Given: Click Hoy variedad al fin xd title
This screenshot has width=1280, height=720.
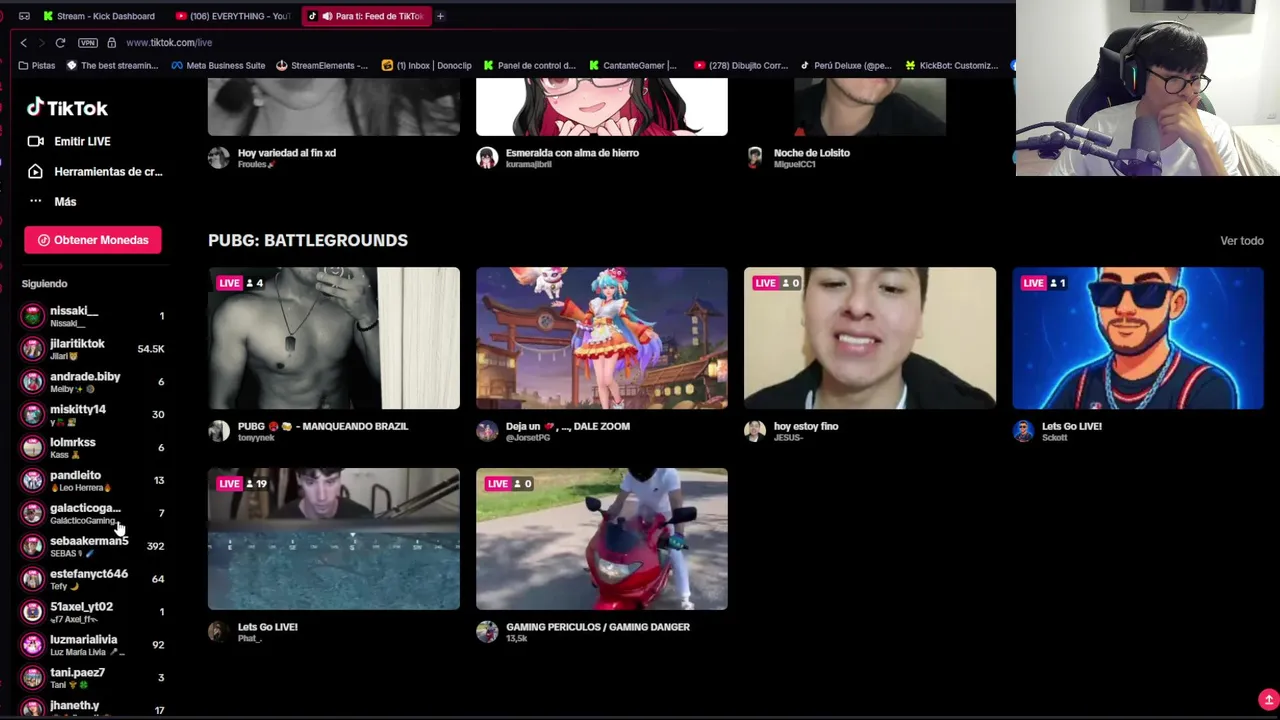Looking at the screenshot, I should pos(287,153).
